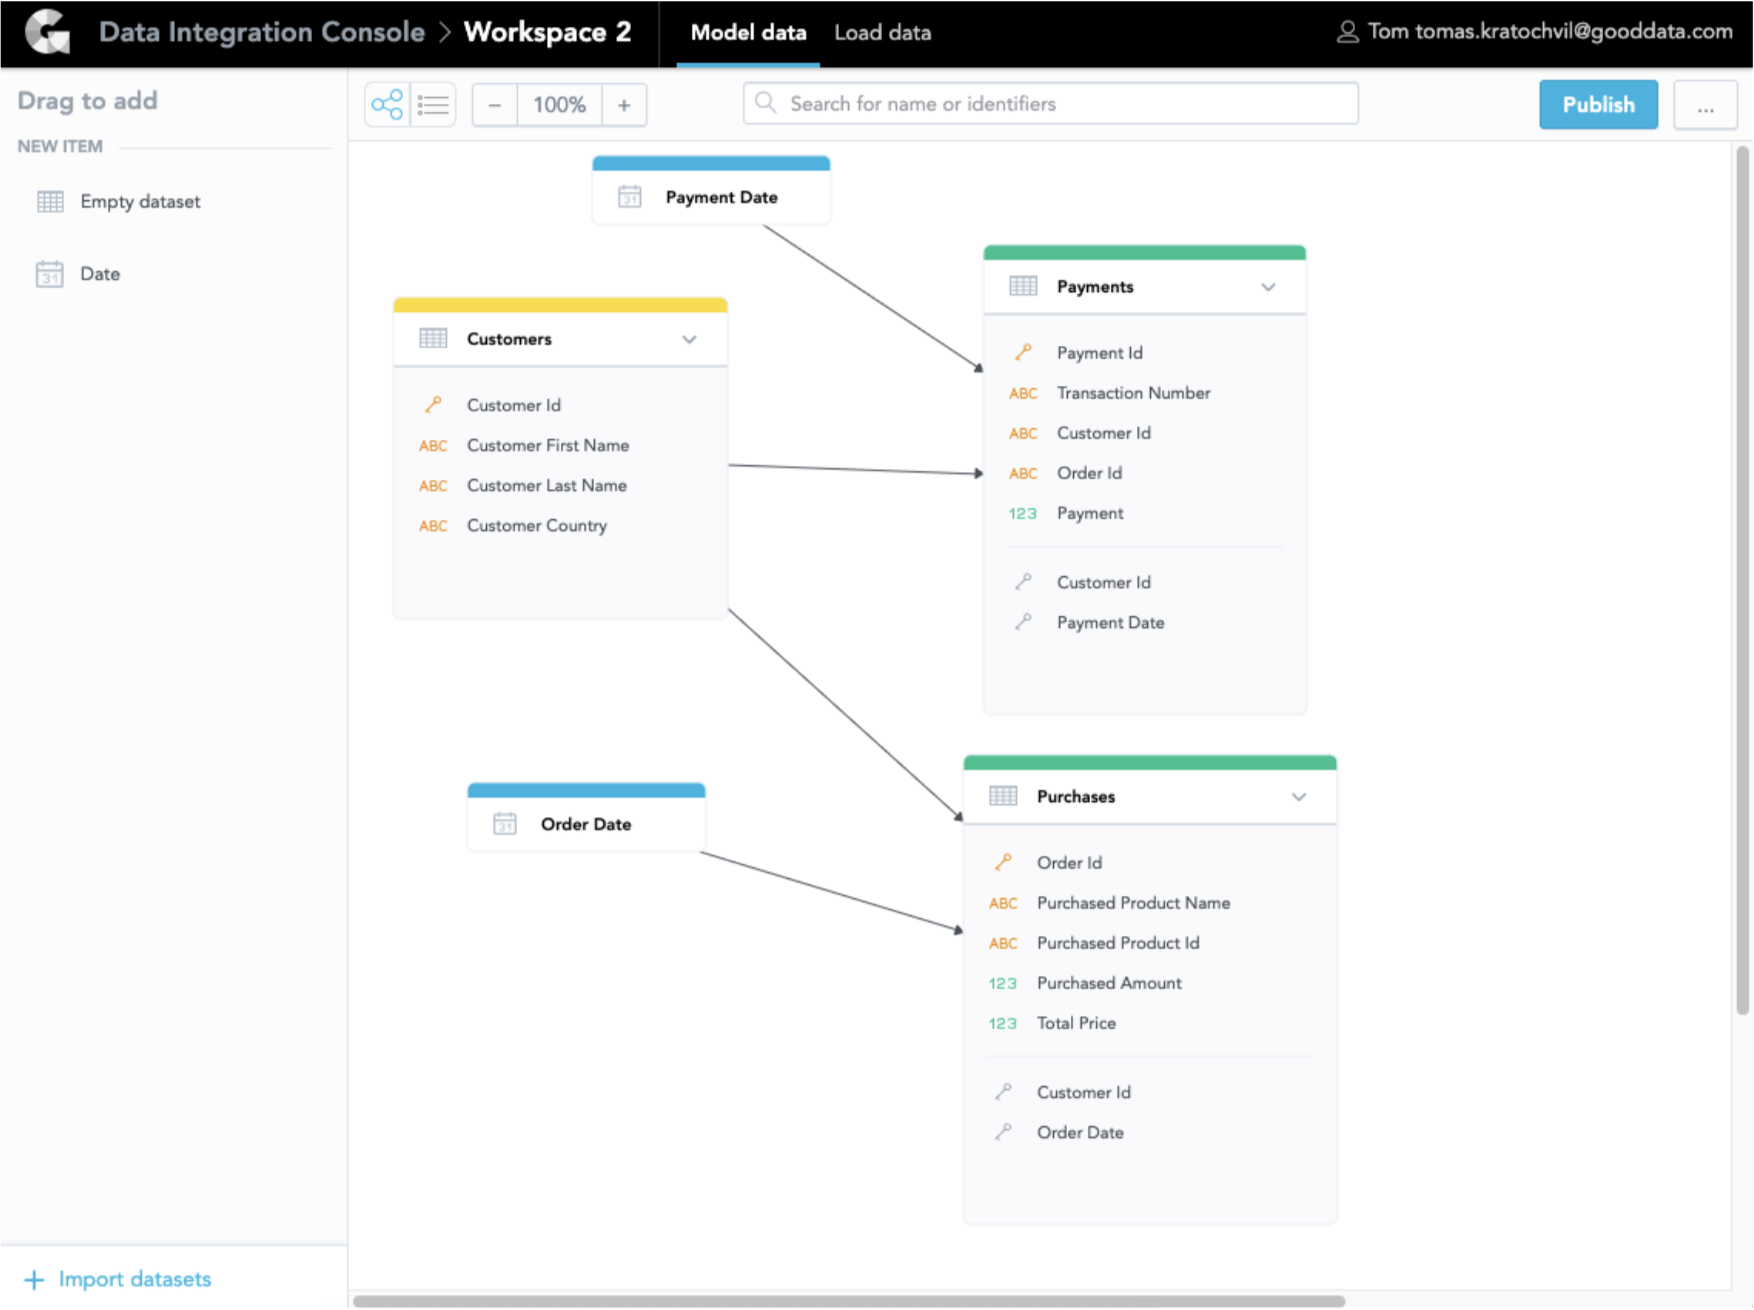The height and width of the screenshot is (1310, 1754).
Task: Click the Date item under New Item
Action: 99,273
